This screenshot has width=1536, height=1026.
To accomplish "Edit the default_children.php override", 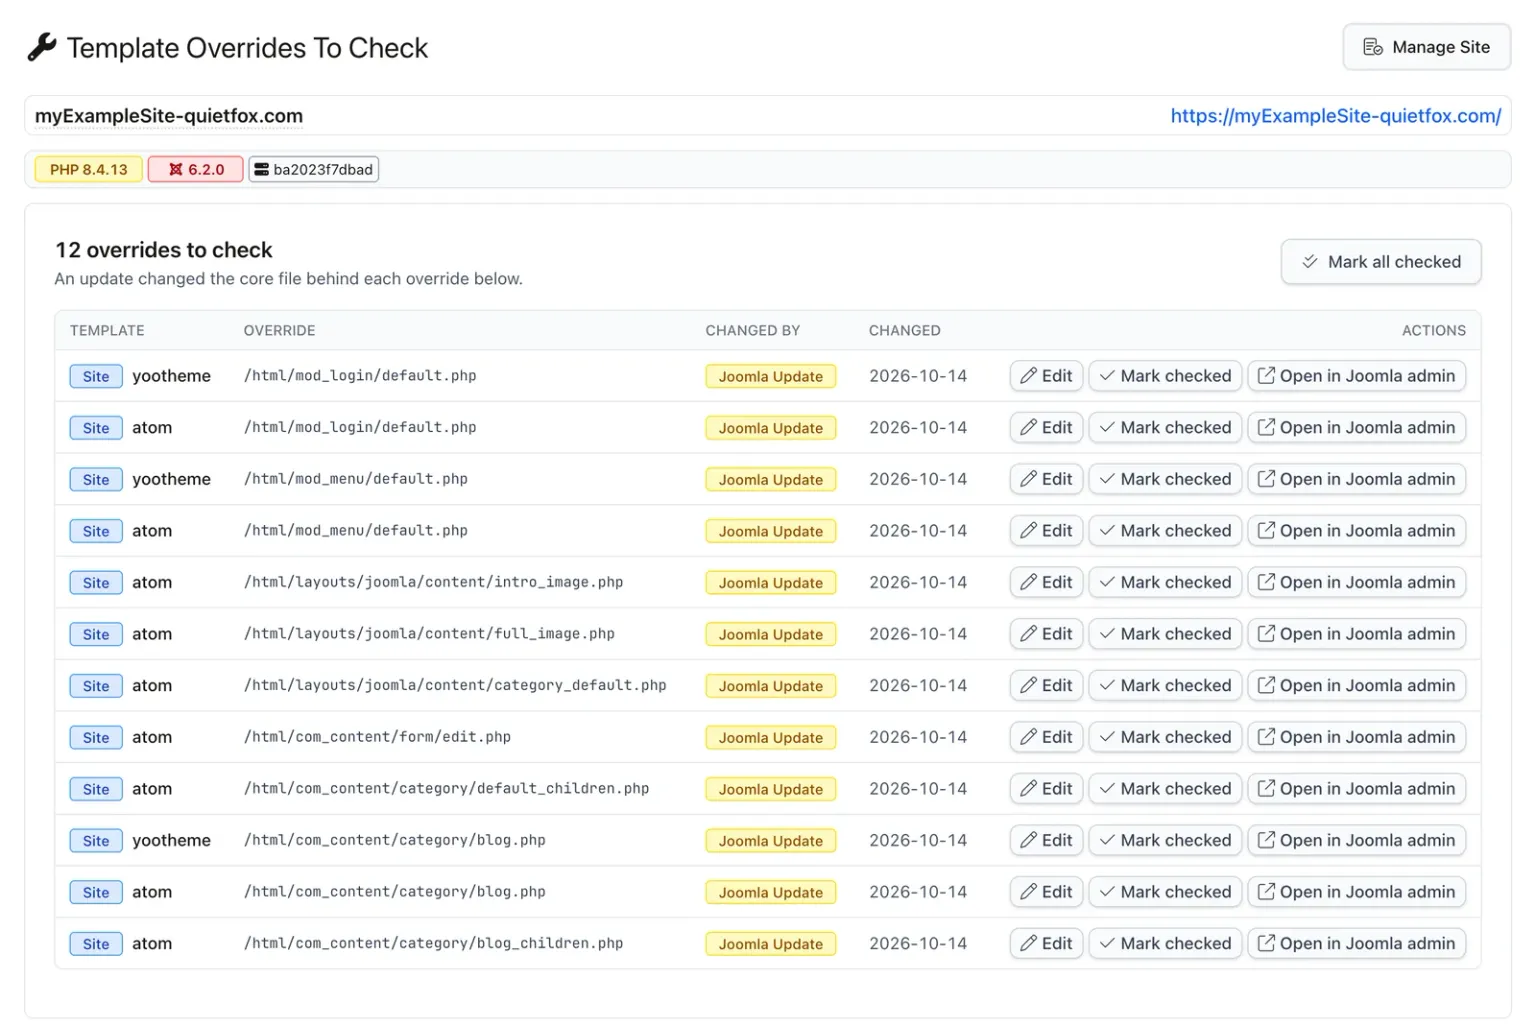I will pos(1046,789).
